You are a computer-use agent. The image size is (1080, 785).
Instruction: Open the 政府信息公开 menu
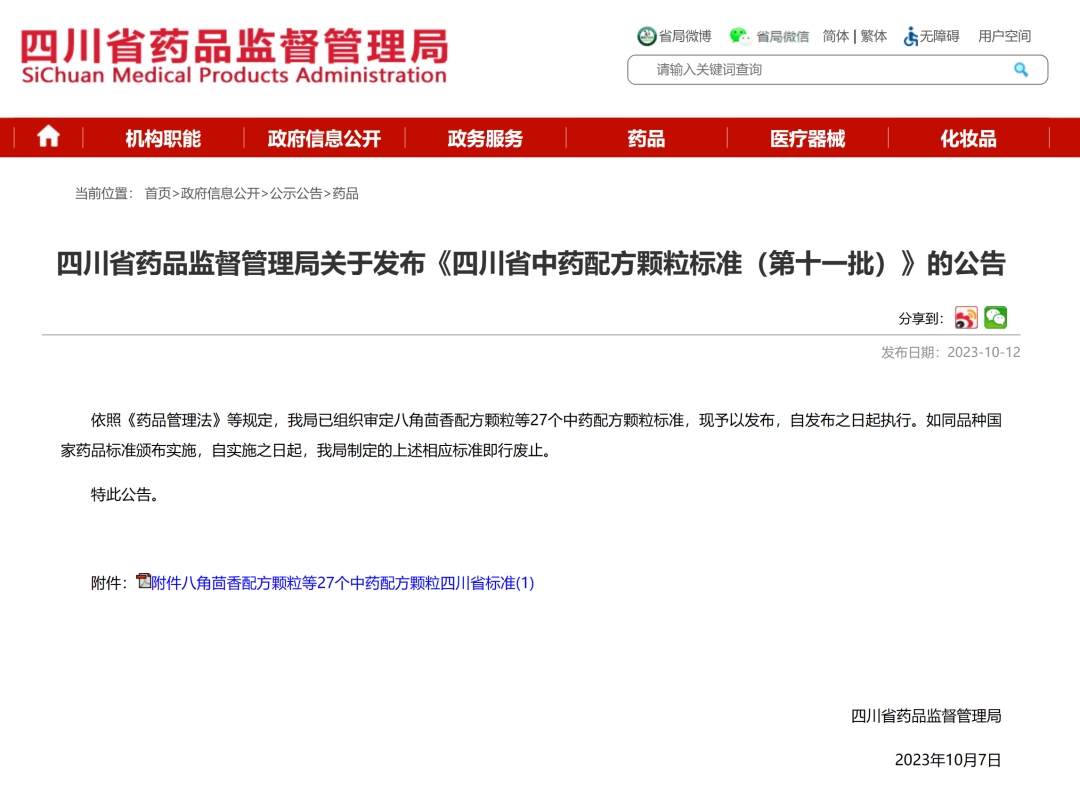click(x=324, y=139)
